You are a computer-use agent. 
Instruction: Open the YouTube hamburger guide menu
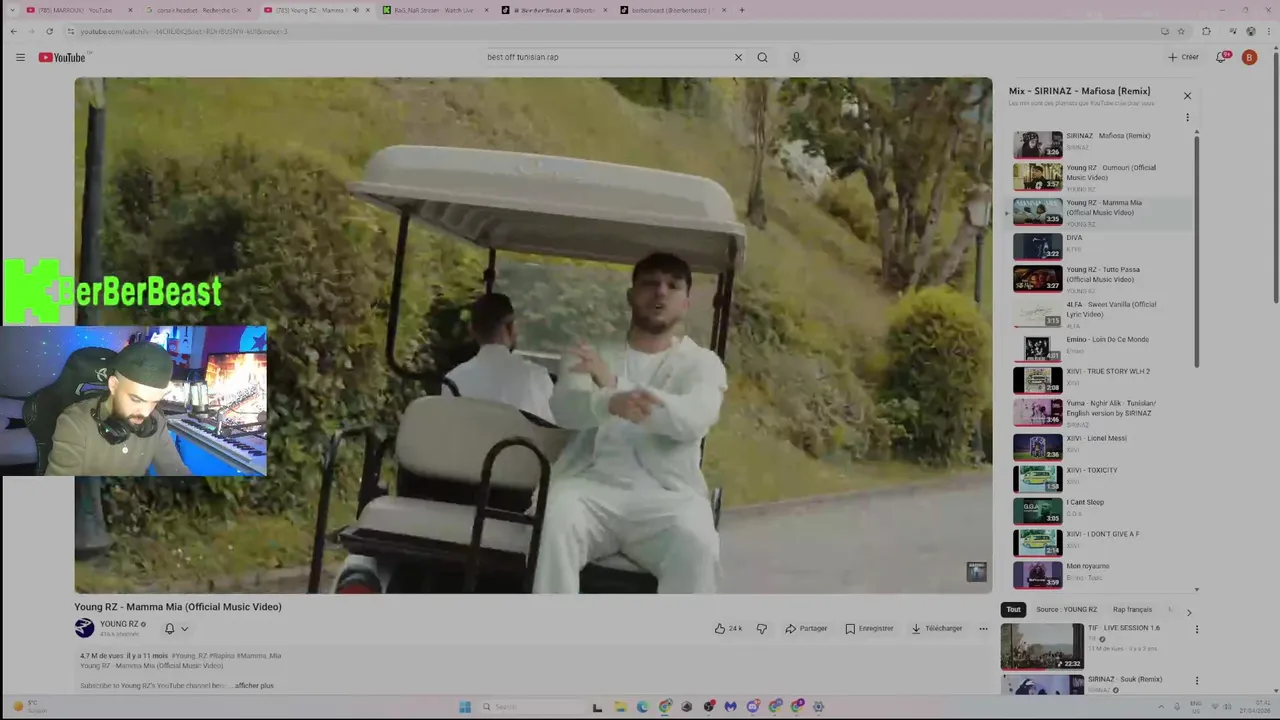20,57
